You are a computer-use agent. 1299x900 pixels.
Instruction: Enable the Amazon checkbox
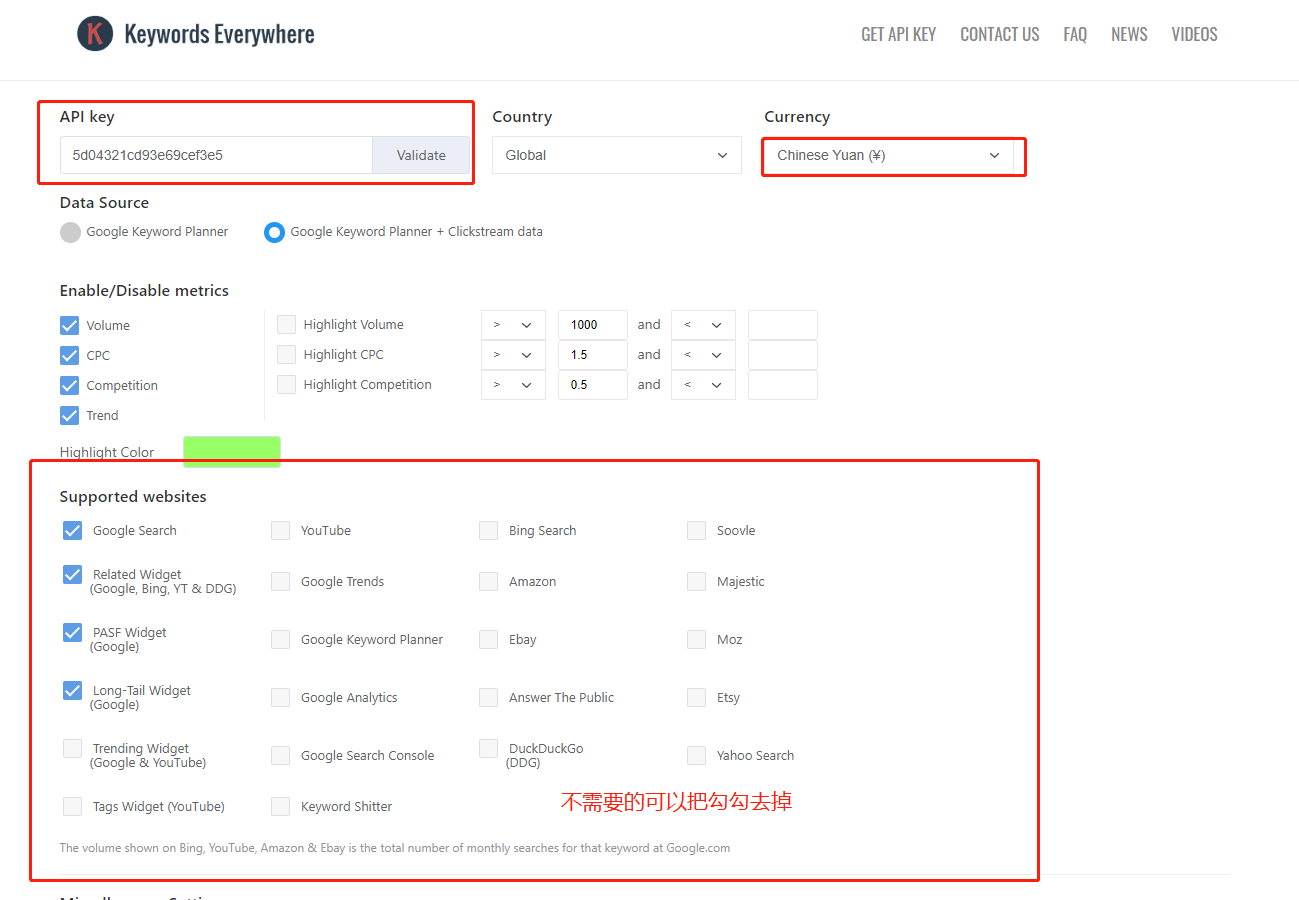point(488,581)
